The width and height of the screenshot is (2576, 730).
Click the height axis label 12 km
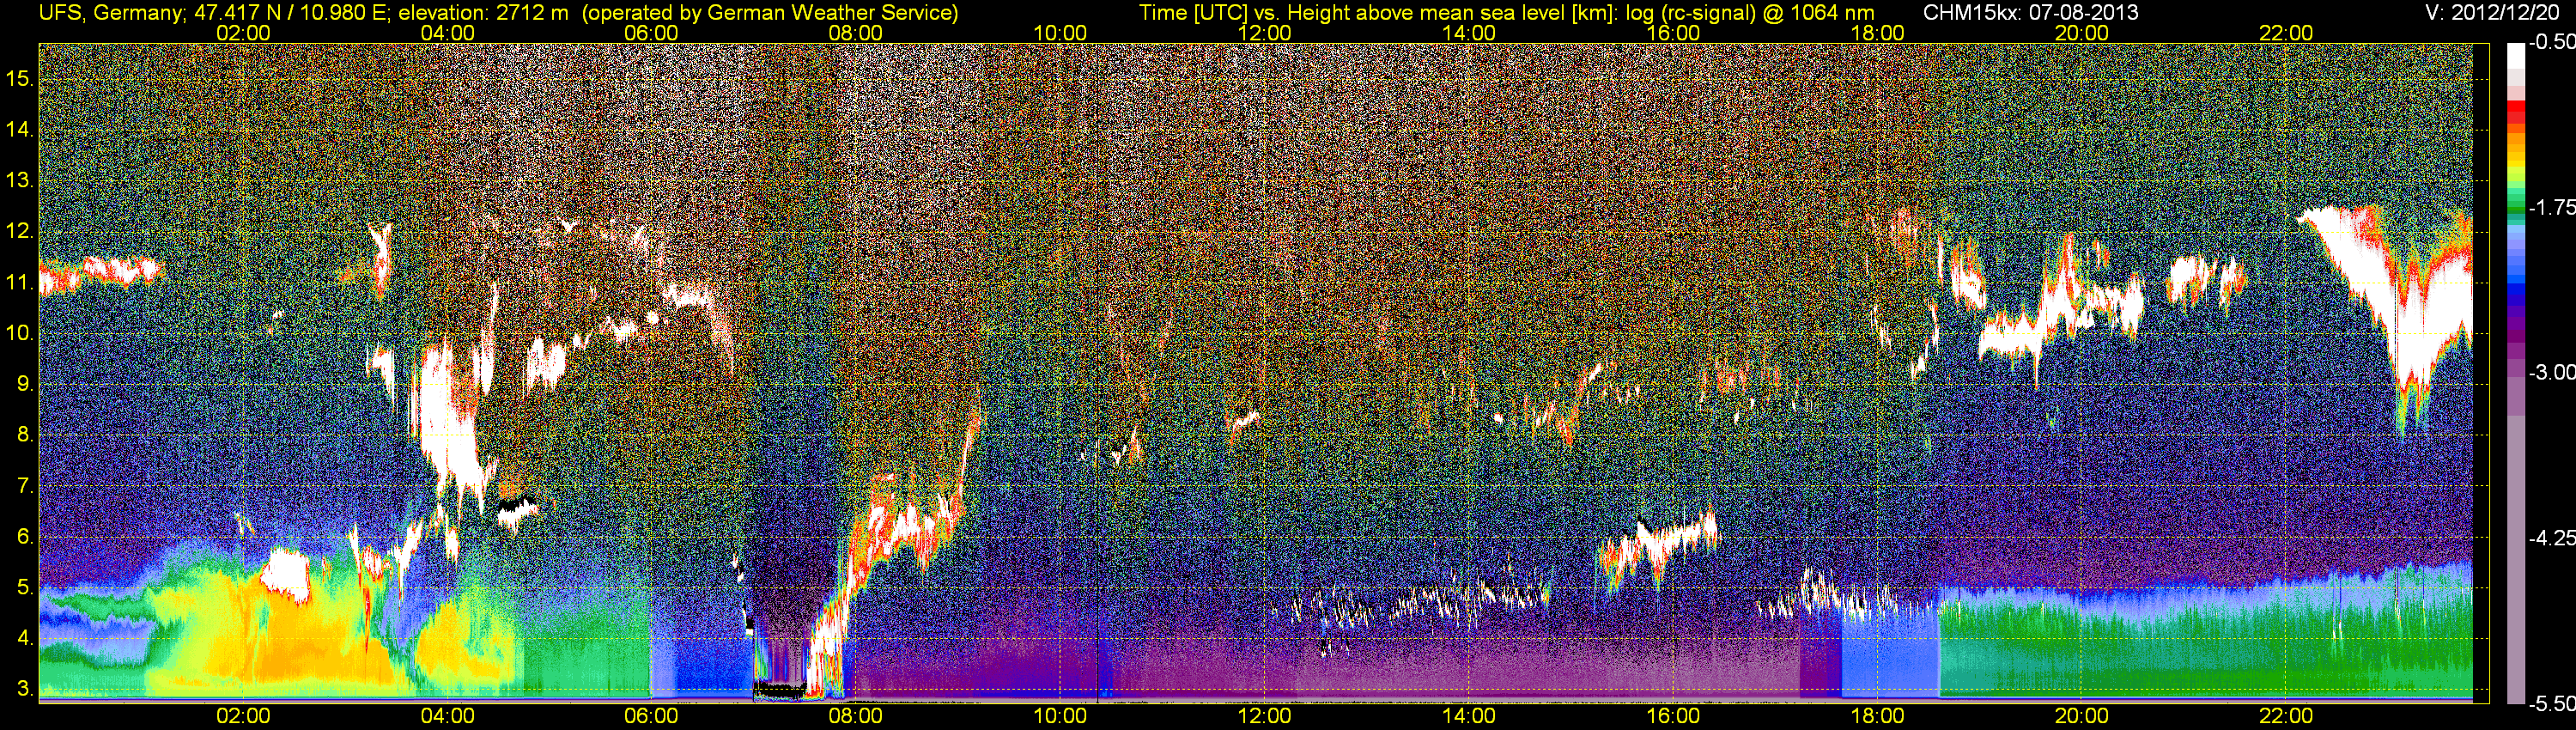(x=20, y=232)
